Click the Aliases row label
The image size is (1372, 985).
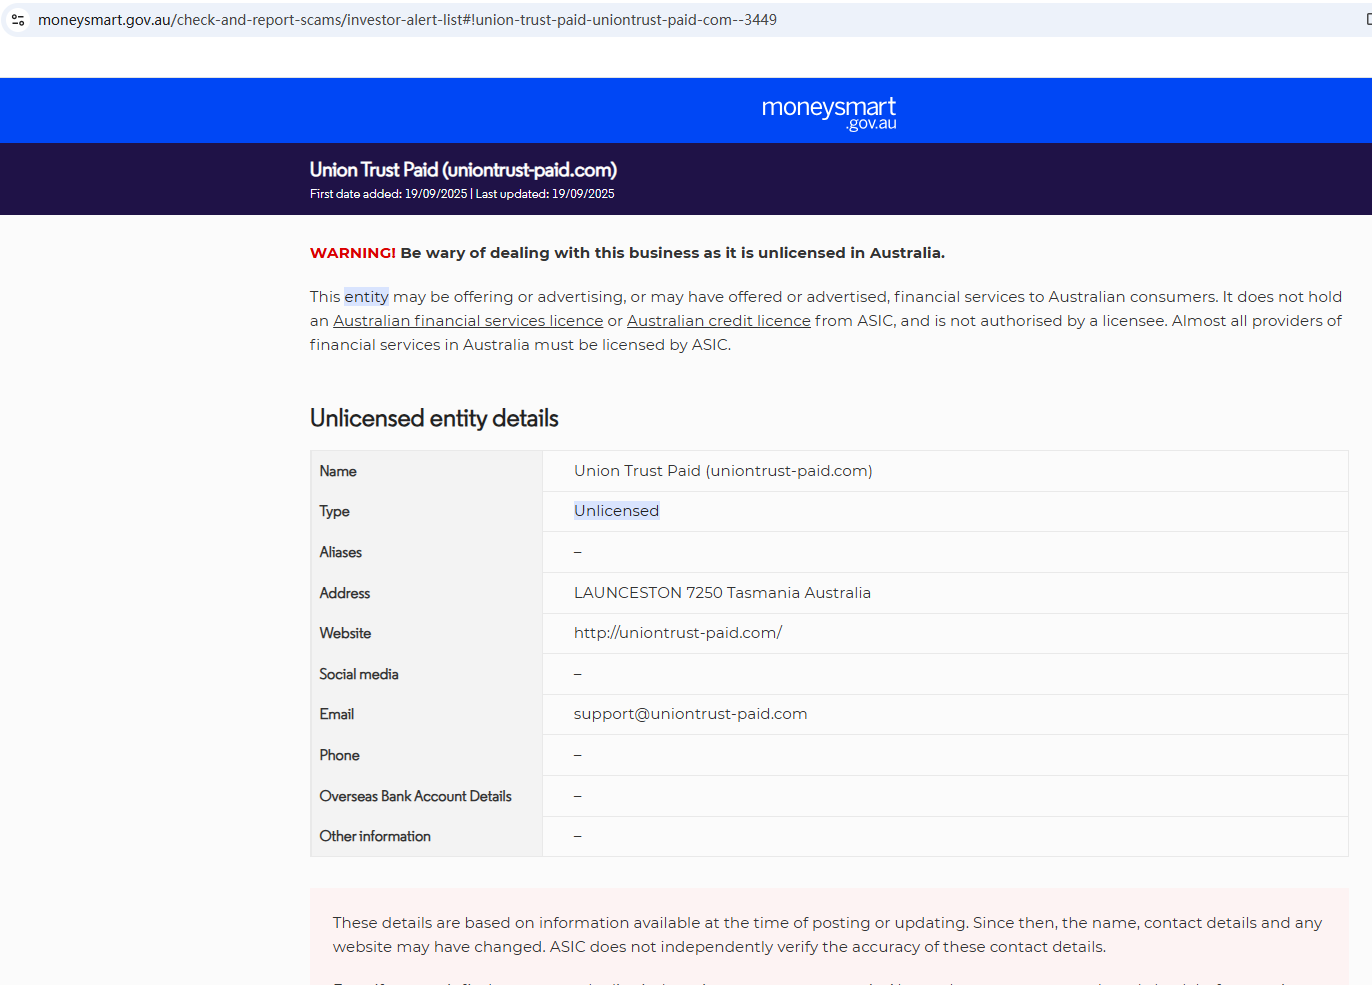tap(341, 552)
